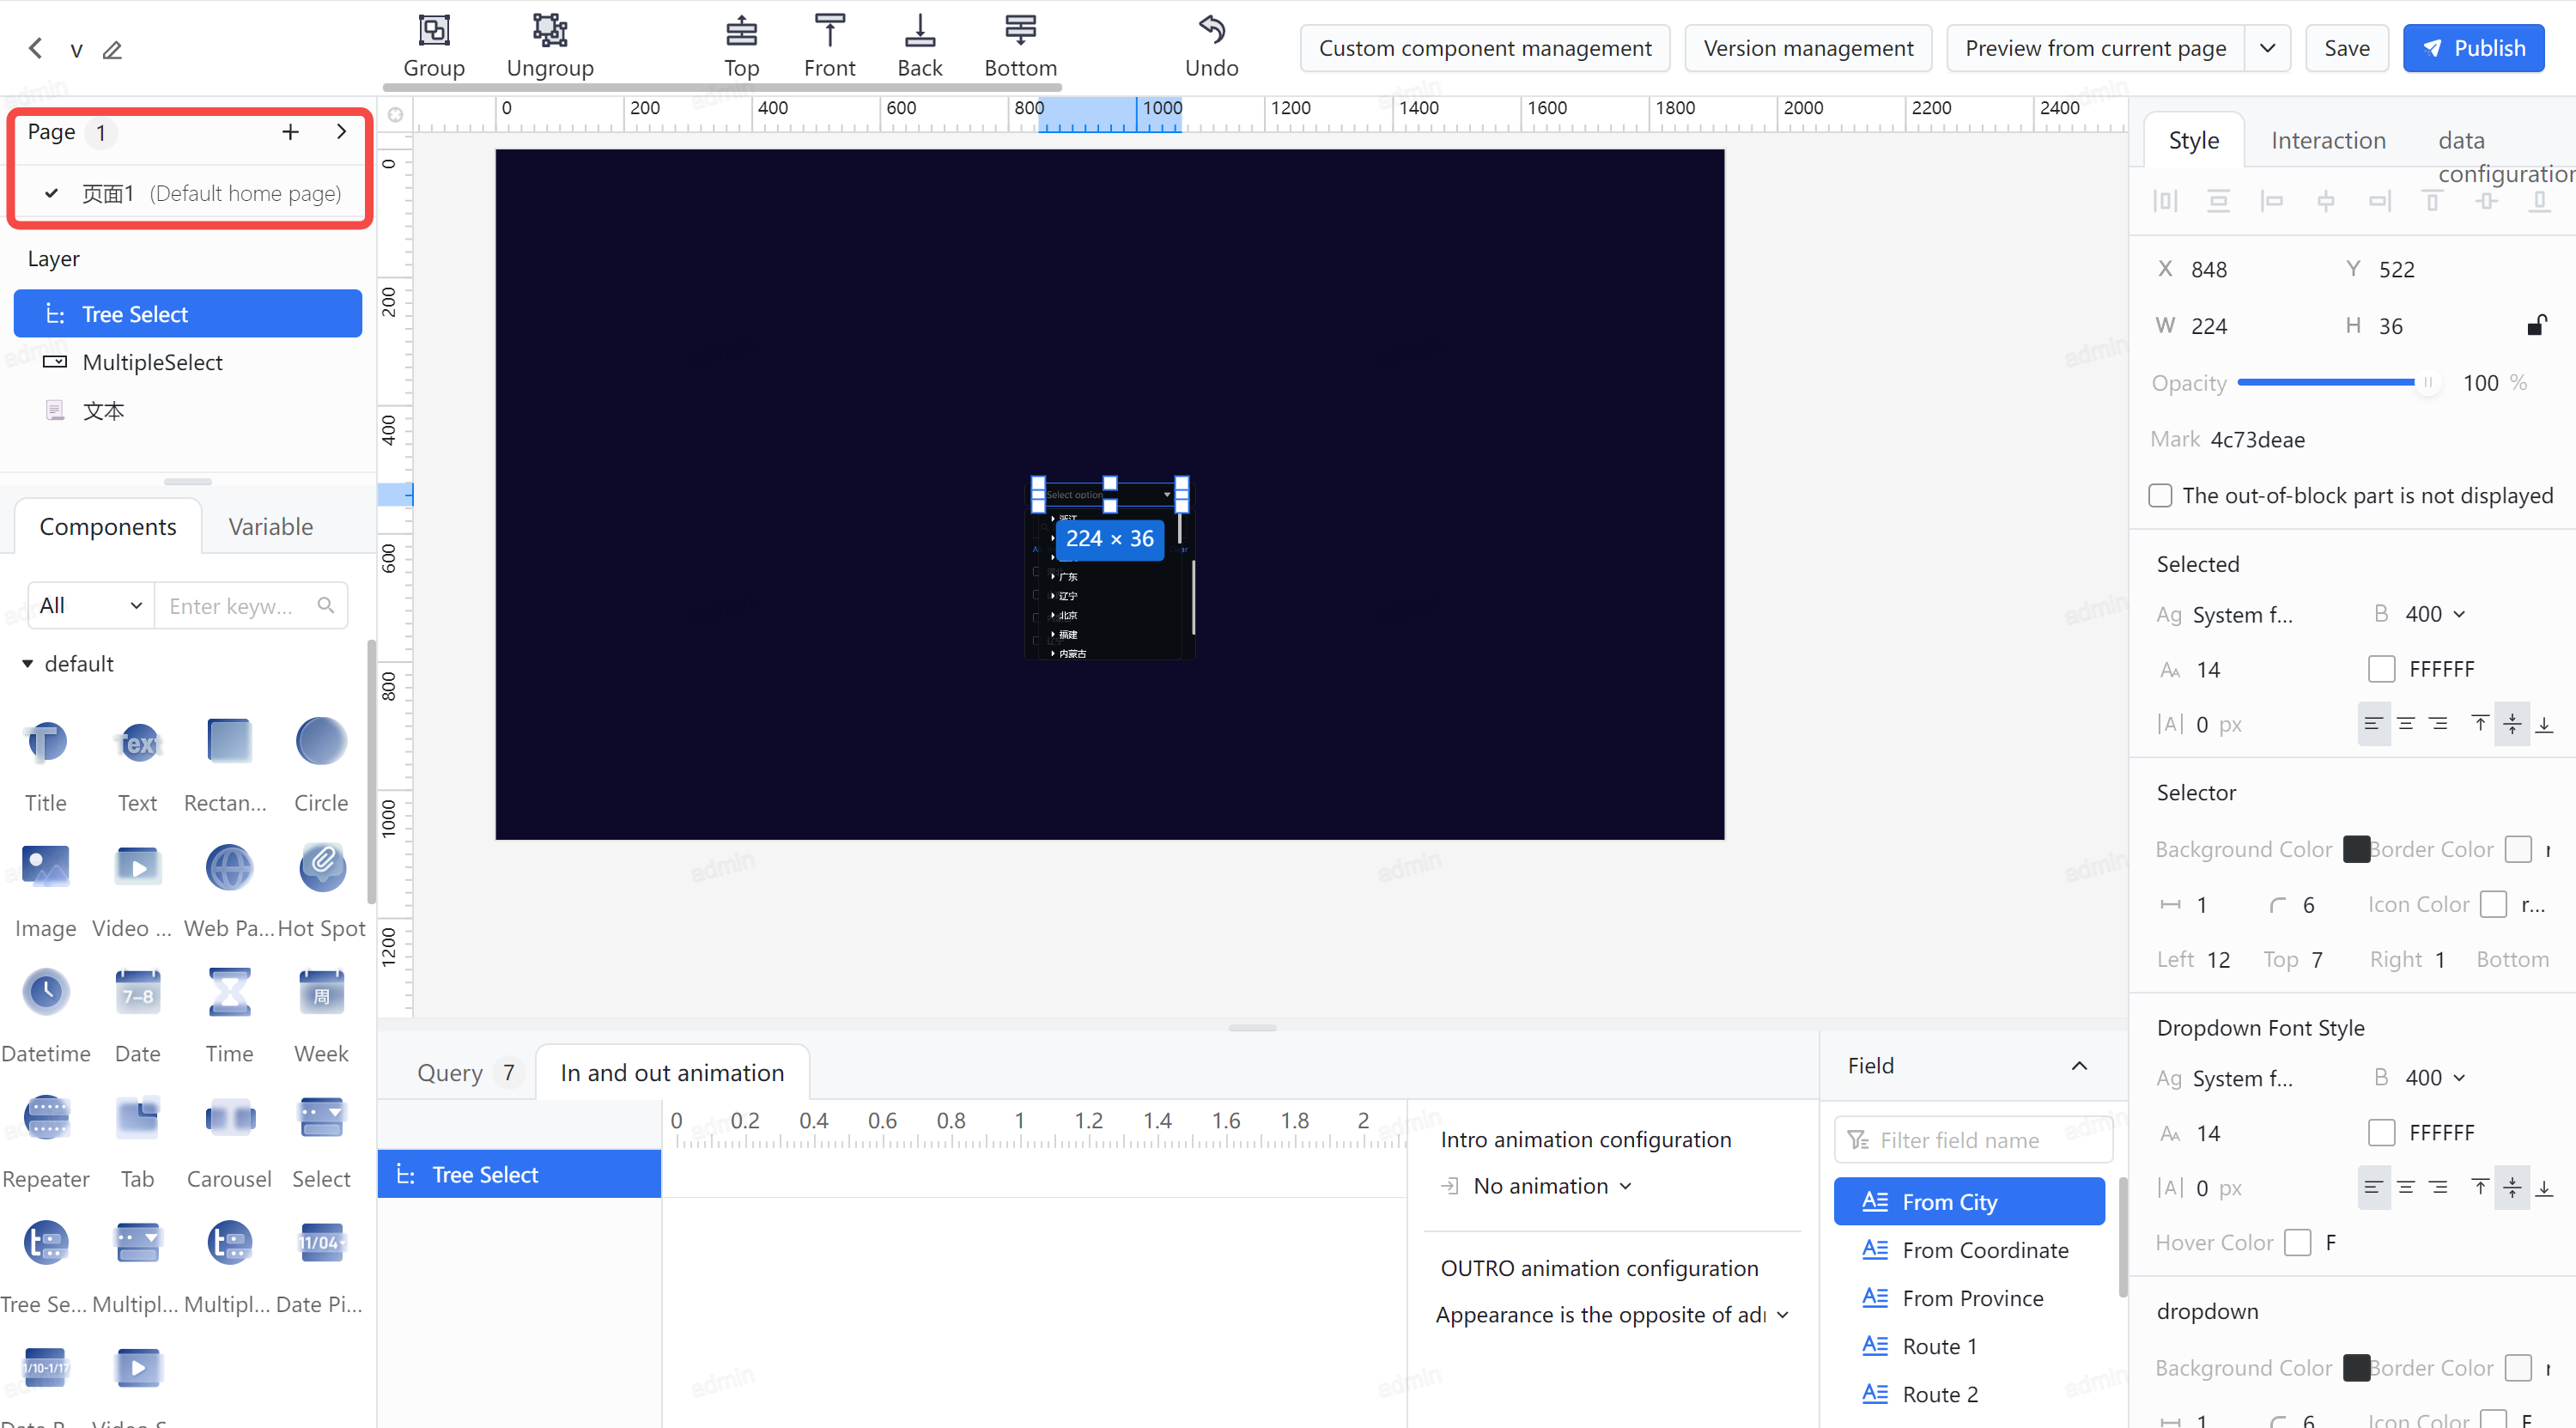Open Hover Color swatch
The image size is (2576, 1428).
point(2298,1242)
